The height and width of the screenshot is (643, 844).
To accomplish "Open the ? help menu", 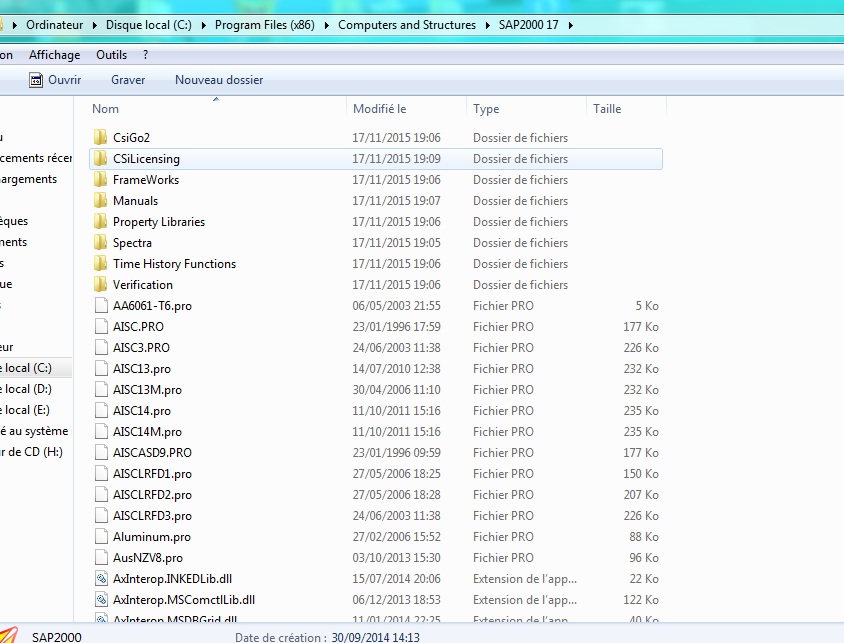I will 146,55.
